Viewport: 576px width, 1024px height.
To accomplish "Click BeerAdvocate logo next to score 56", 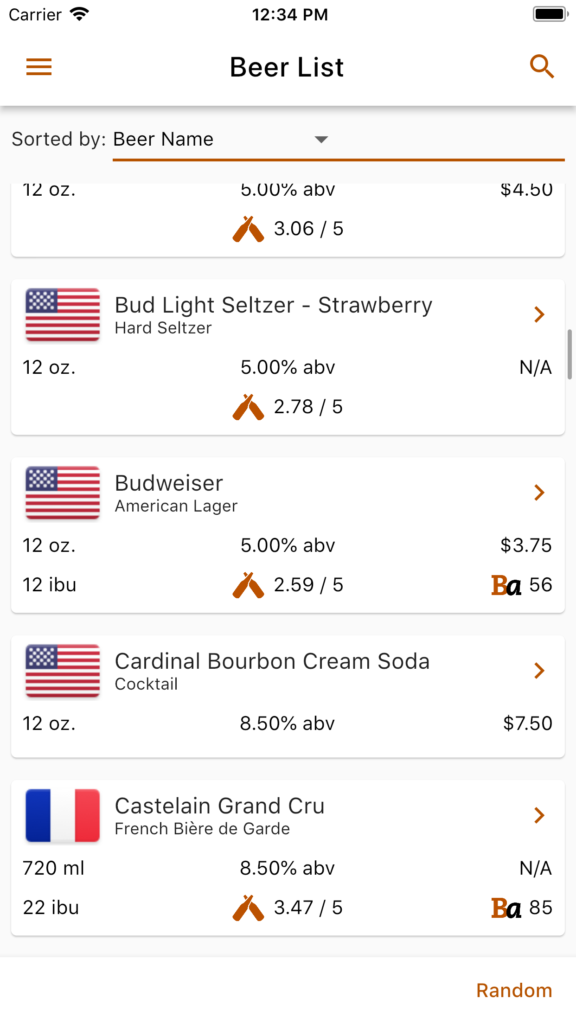I will (x=506, y=585).
